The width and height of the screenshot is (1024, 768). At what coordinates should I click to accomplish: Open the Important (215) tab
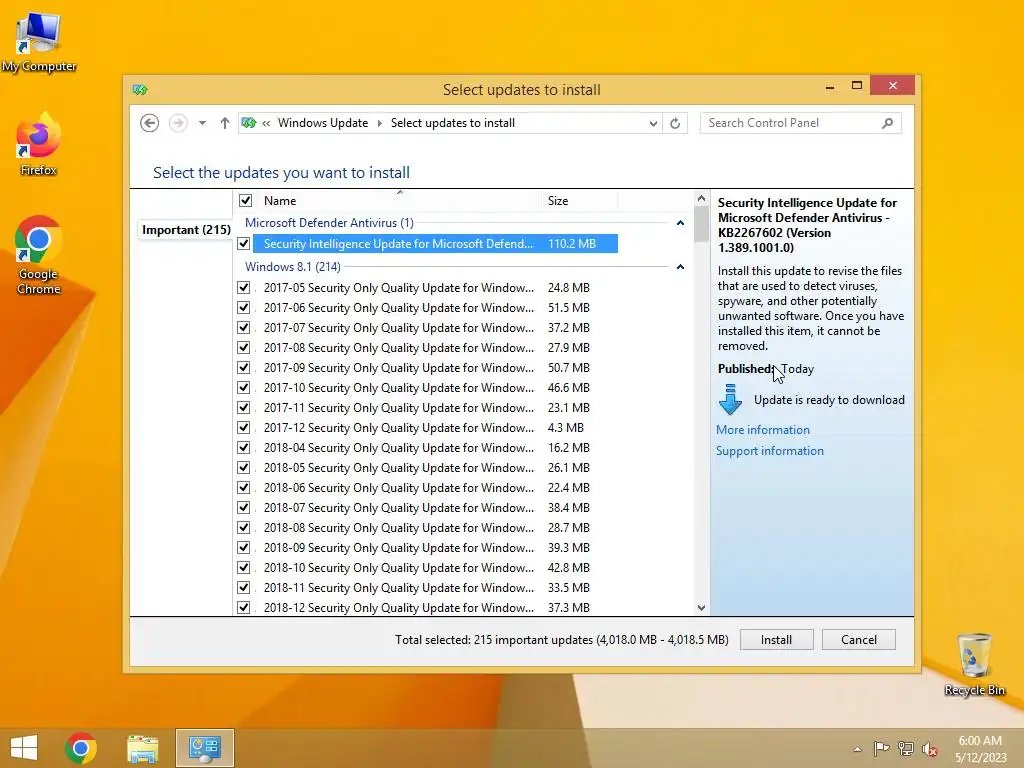[186, 230]
